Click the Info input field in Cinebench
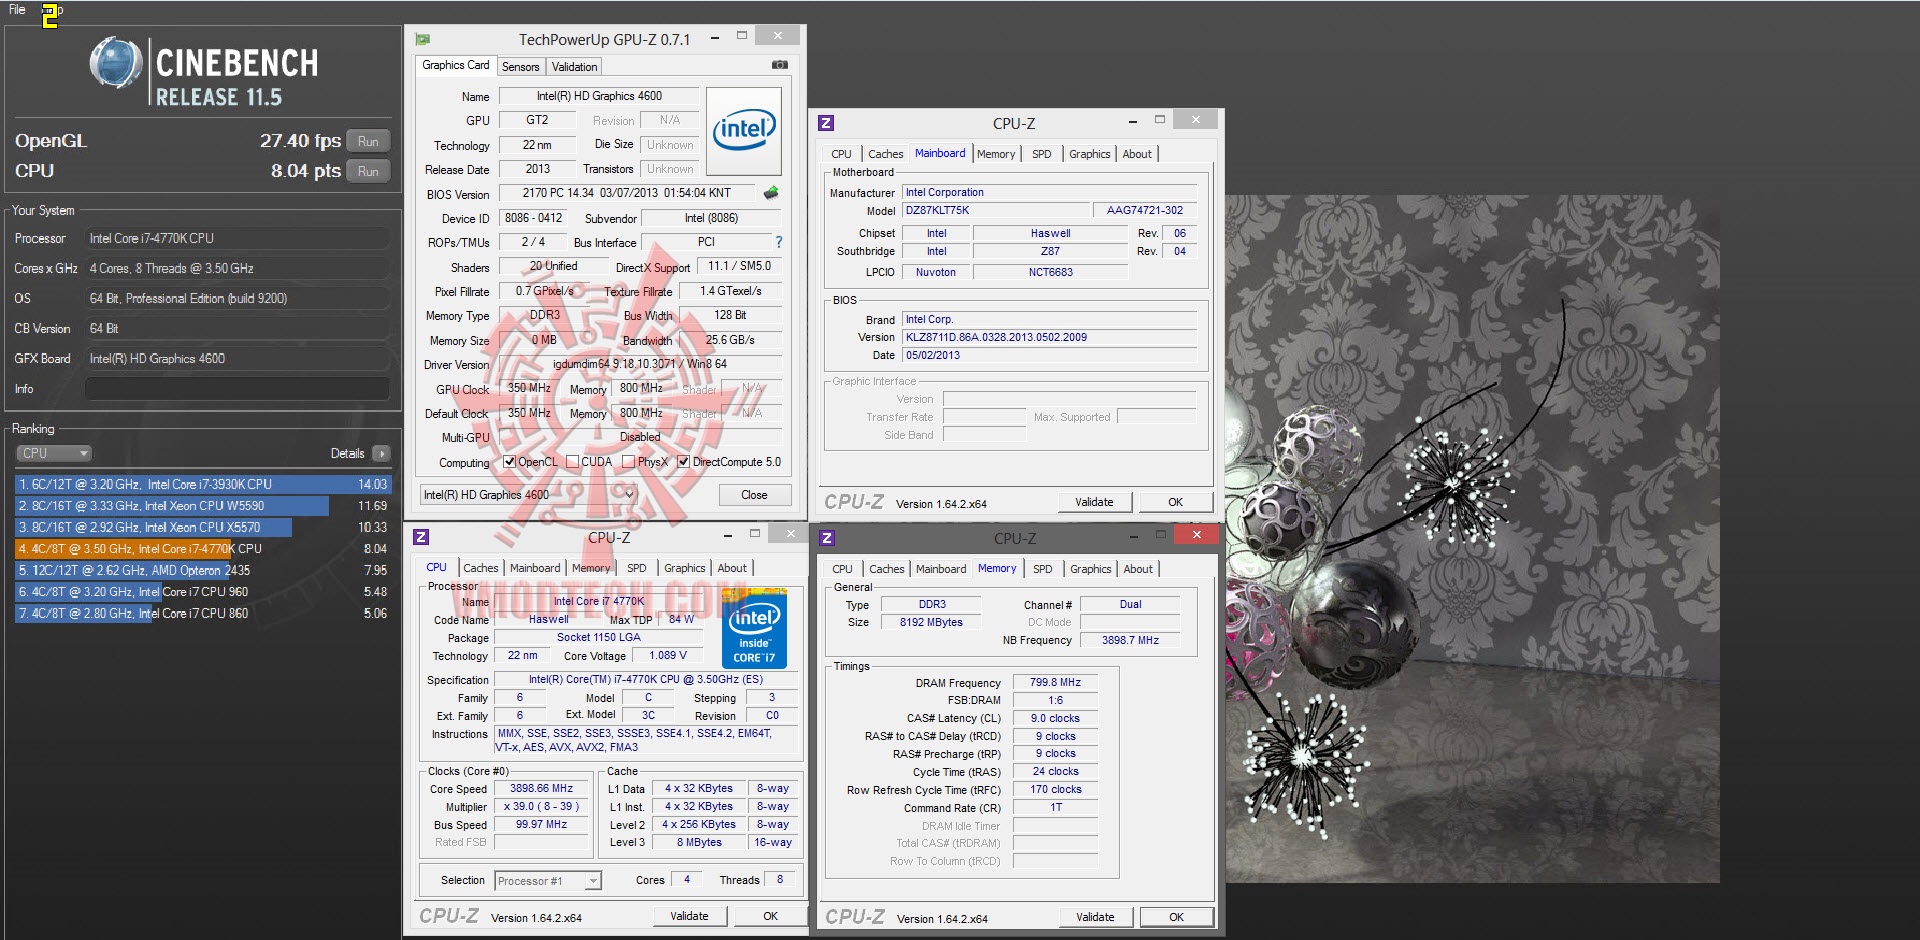 pos(237,389)
